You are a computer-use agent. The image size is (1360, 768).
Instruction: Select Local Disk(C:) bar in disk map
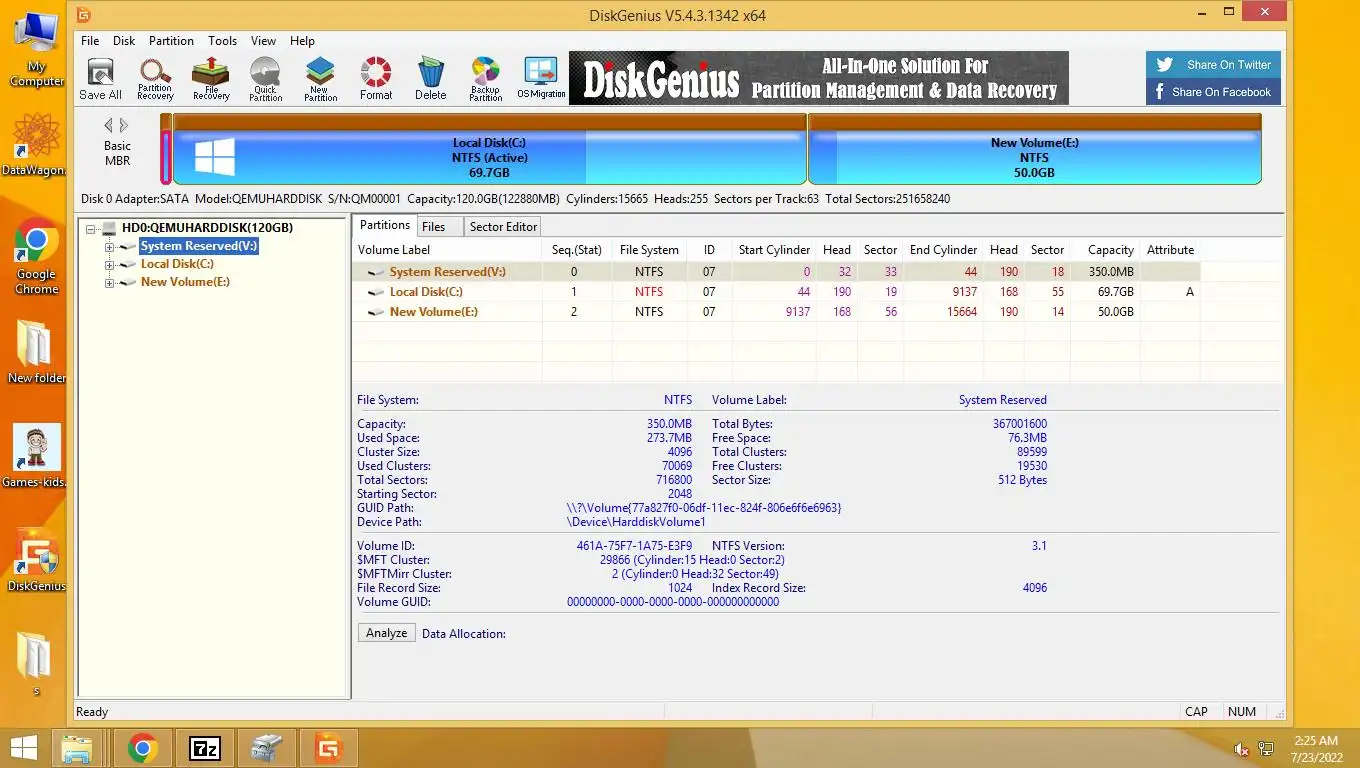[490, 149]
